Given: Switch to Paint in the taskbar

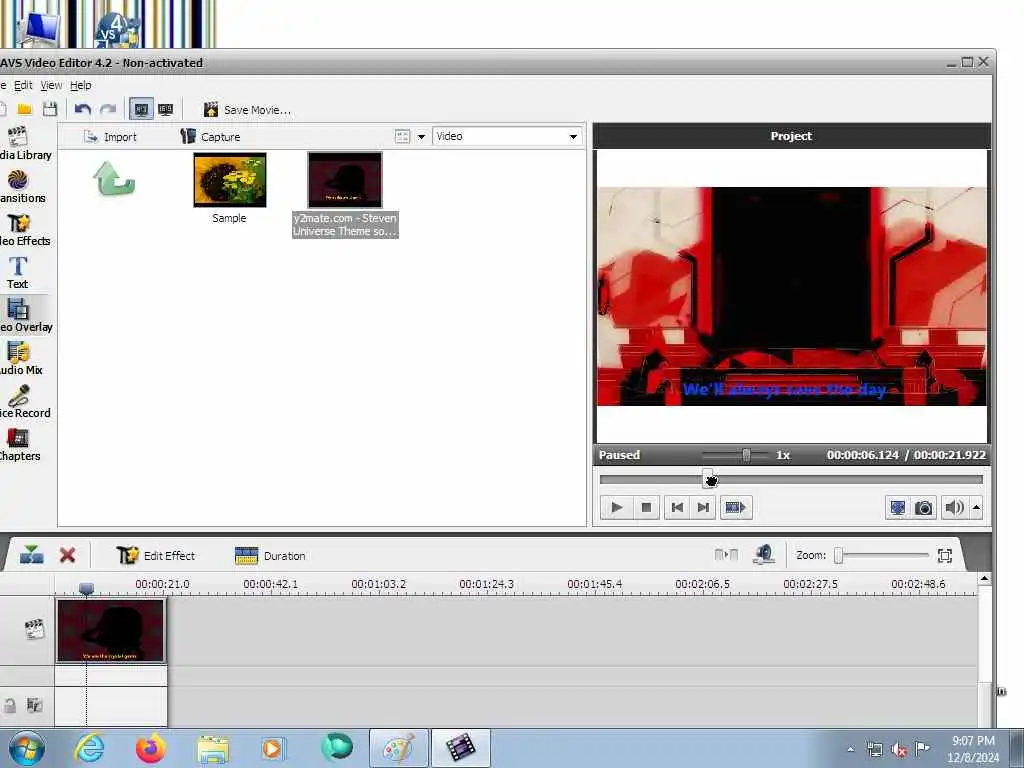Looking at the screenshot, I should tap(398, 748).
